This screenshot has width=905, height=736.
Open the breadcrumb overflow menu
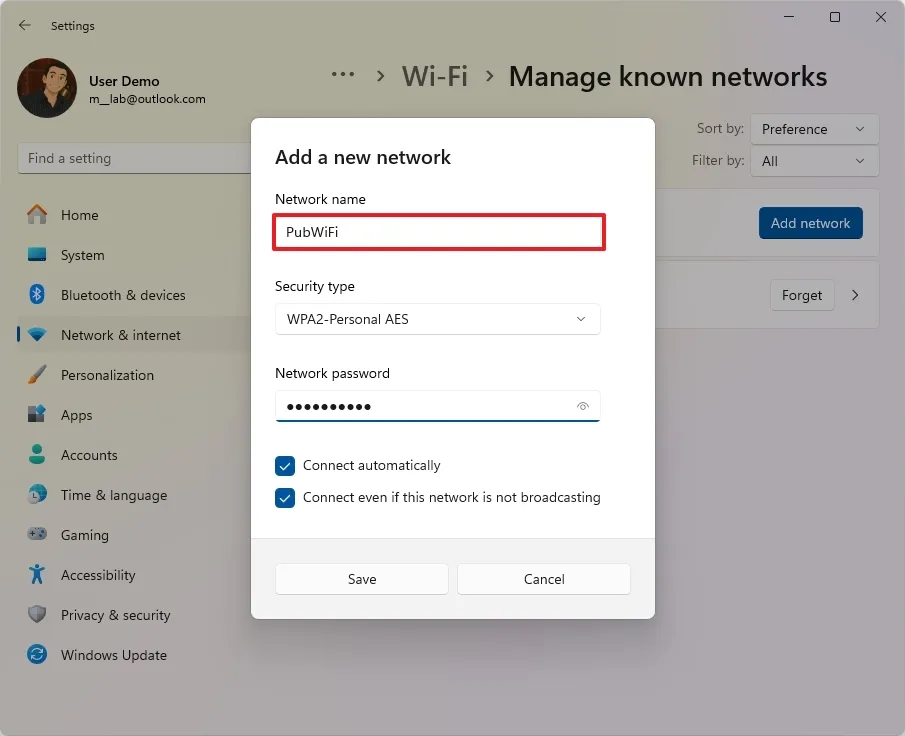click(343, 74)
